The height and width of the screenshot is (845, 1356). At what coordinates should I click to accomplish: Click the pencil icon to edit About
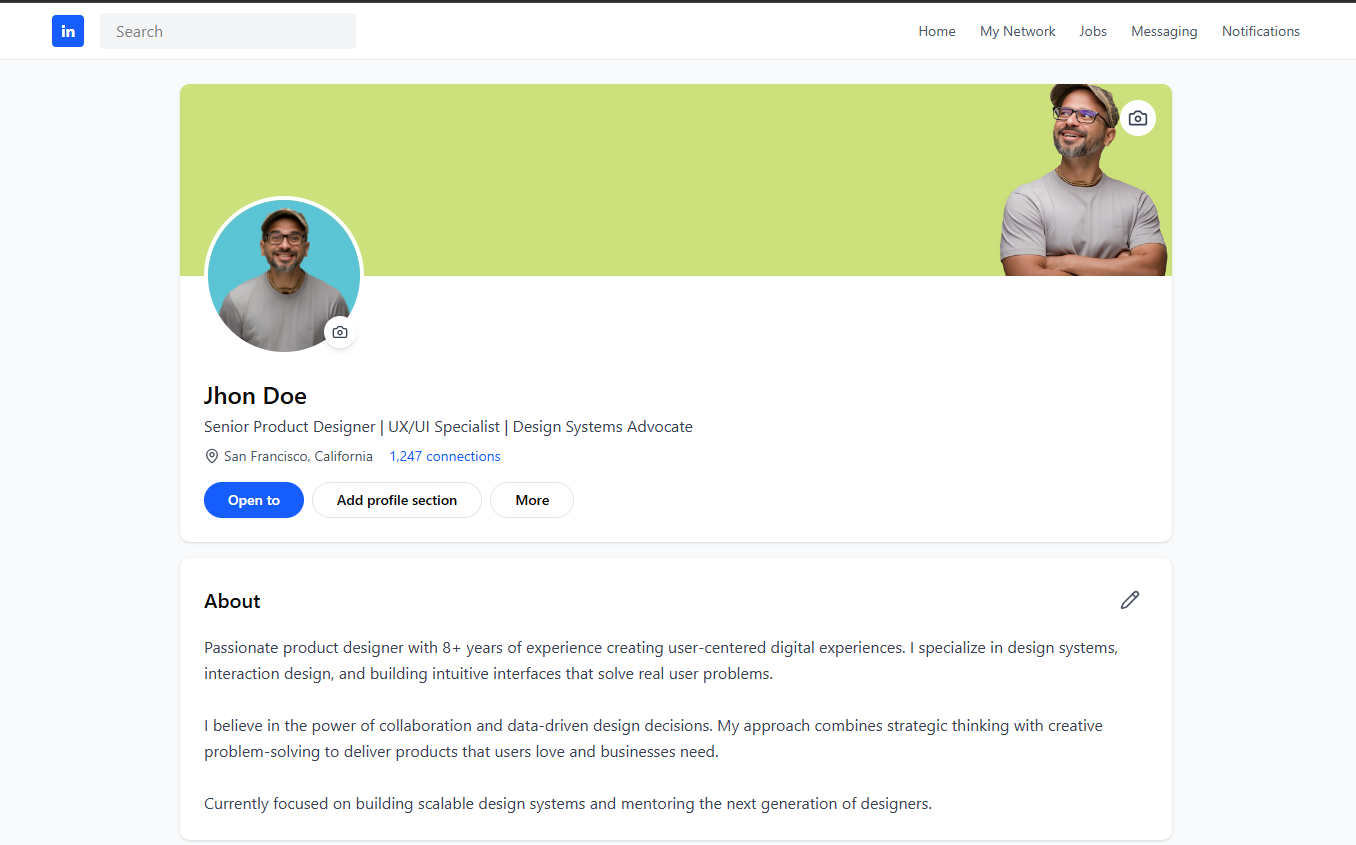pos(1129,600)
